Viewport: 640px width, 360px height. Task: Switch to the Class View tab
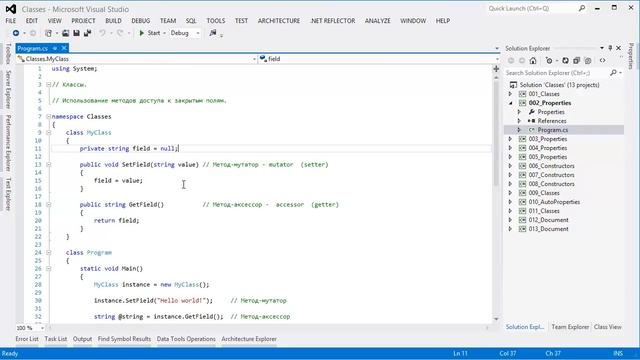(608, 327)
